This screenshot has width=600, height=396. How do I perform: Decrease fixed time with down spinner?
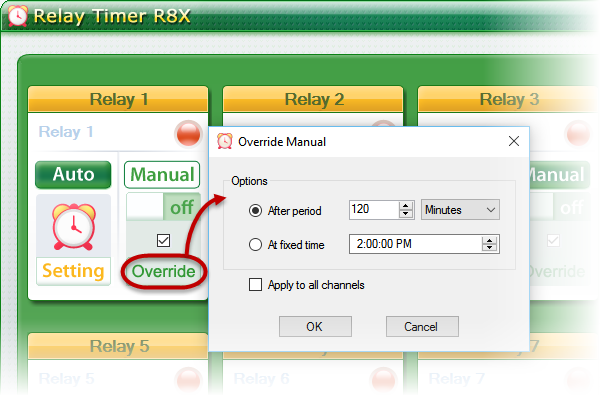(489, 248)
